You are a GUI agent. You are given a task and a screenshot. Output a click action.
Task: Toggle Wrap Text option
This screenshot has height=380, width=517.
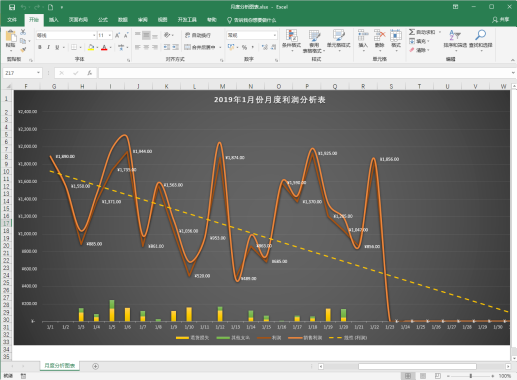pos(198,35)
